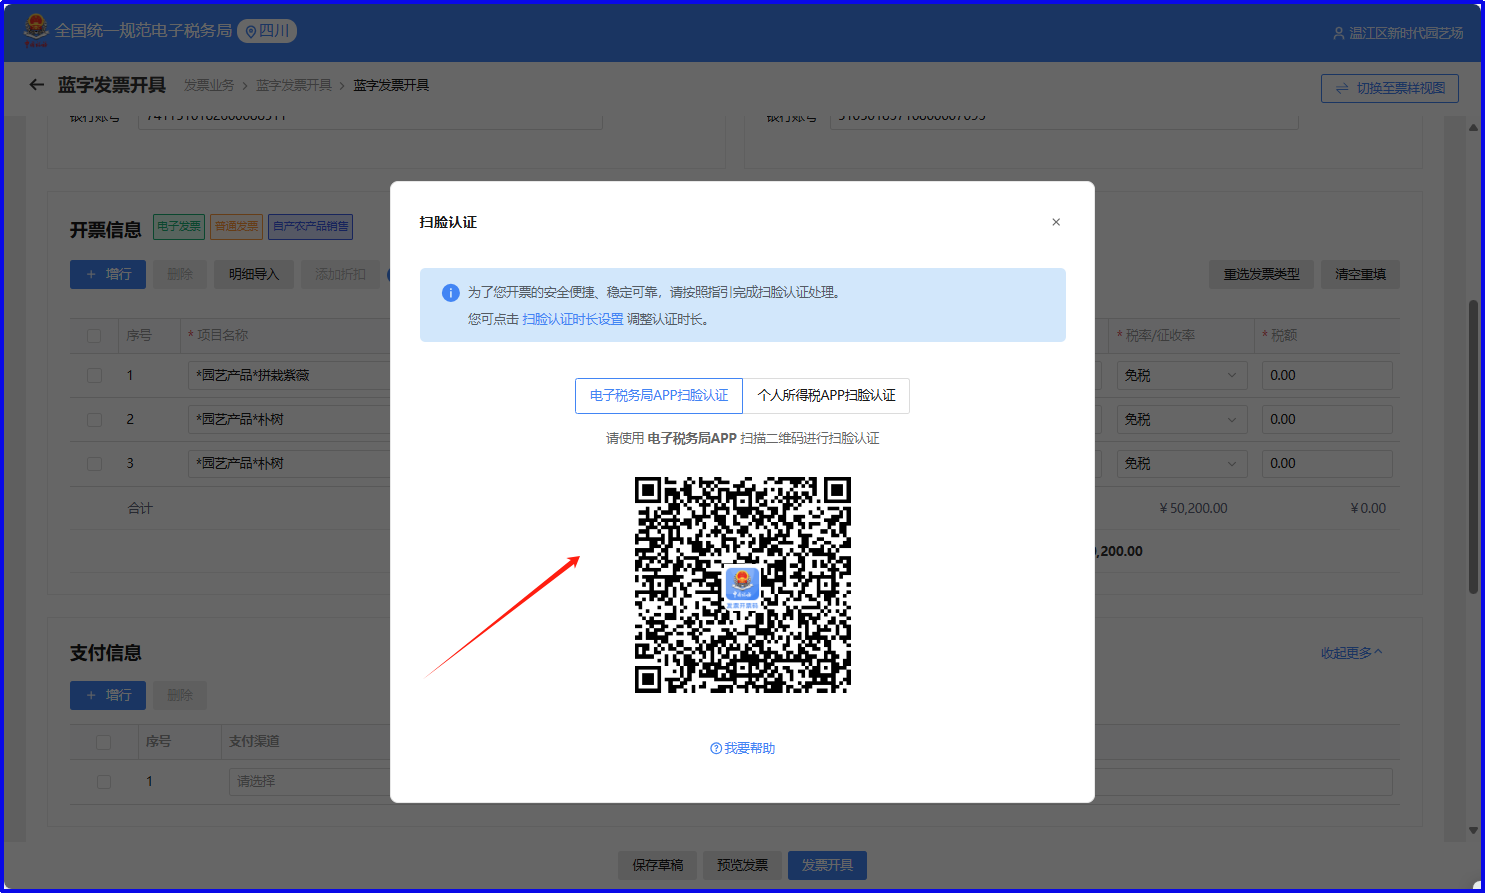Click 切换至票样视图 button
The width and height of the screenshot is (1486, 893).
[x=1390, y=88]
